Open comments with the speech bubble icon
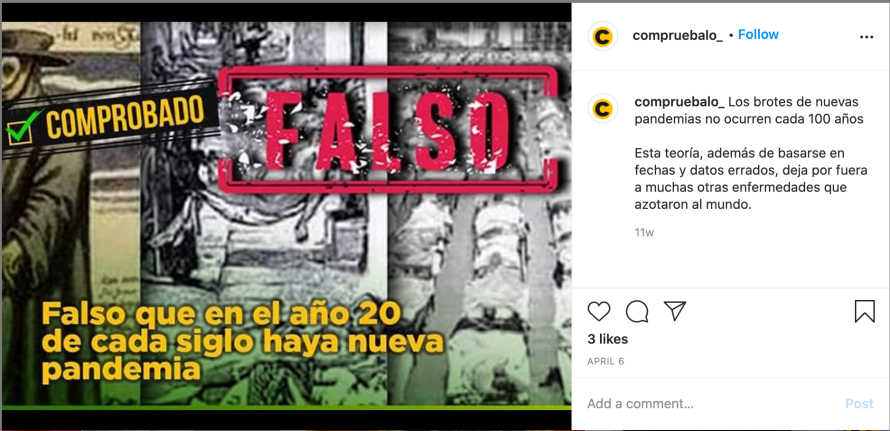This screenshot has width=890, height=431. tap(637, 311)
